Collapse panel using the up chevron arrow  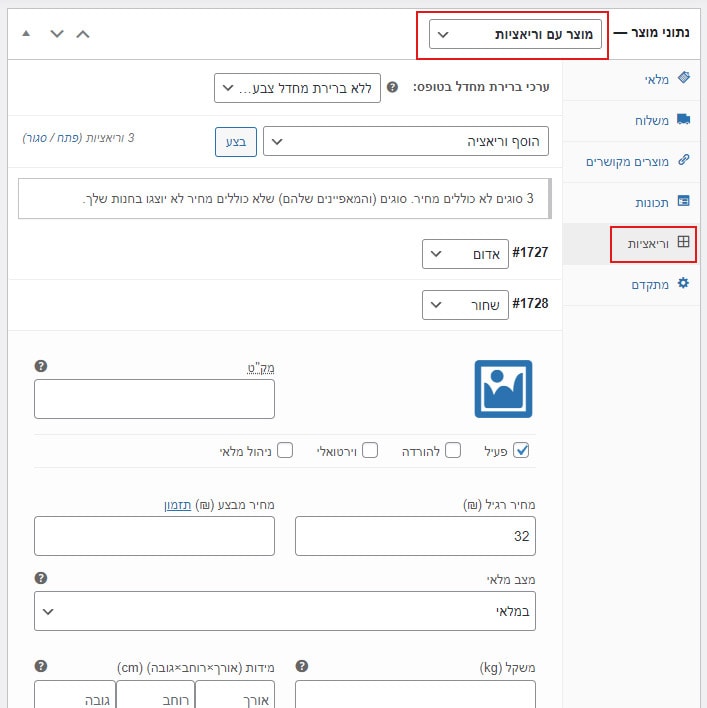83,34
